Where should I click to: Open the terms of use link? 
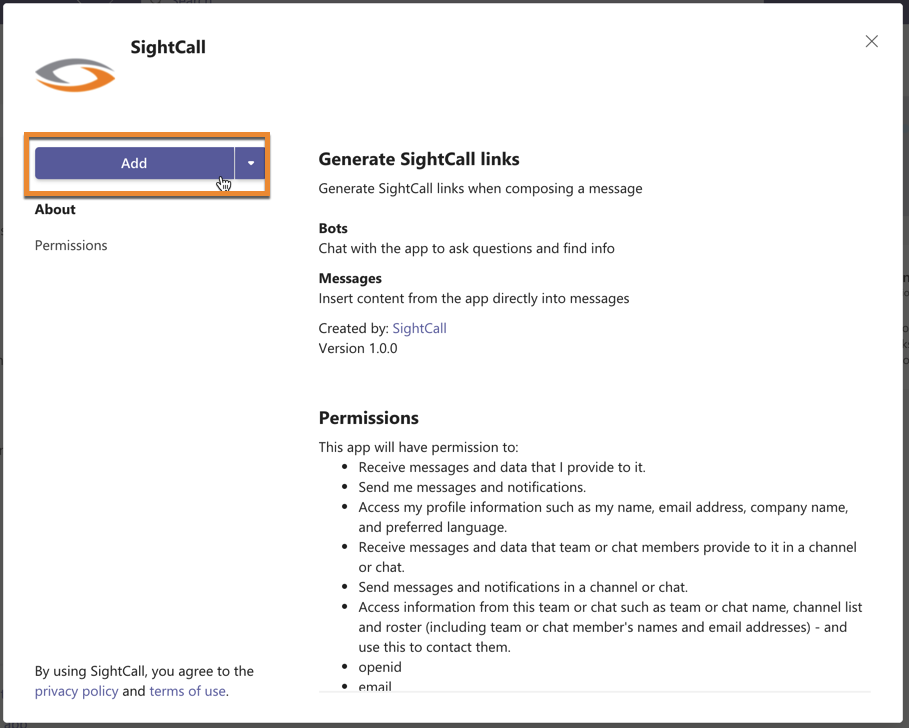point(188,691)
